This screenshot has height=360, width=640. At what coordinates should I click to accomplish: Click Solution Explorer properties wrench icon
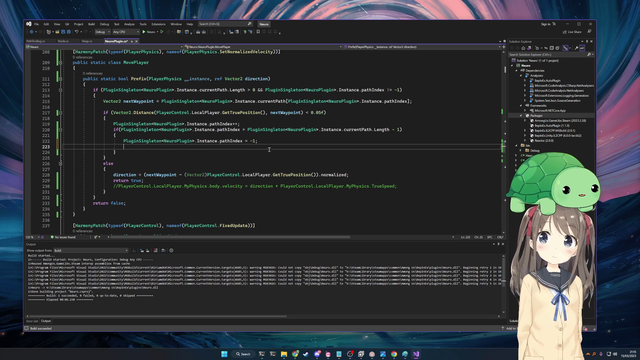(x=576, y=48)
